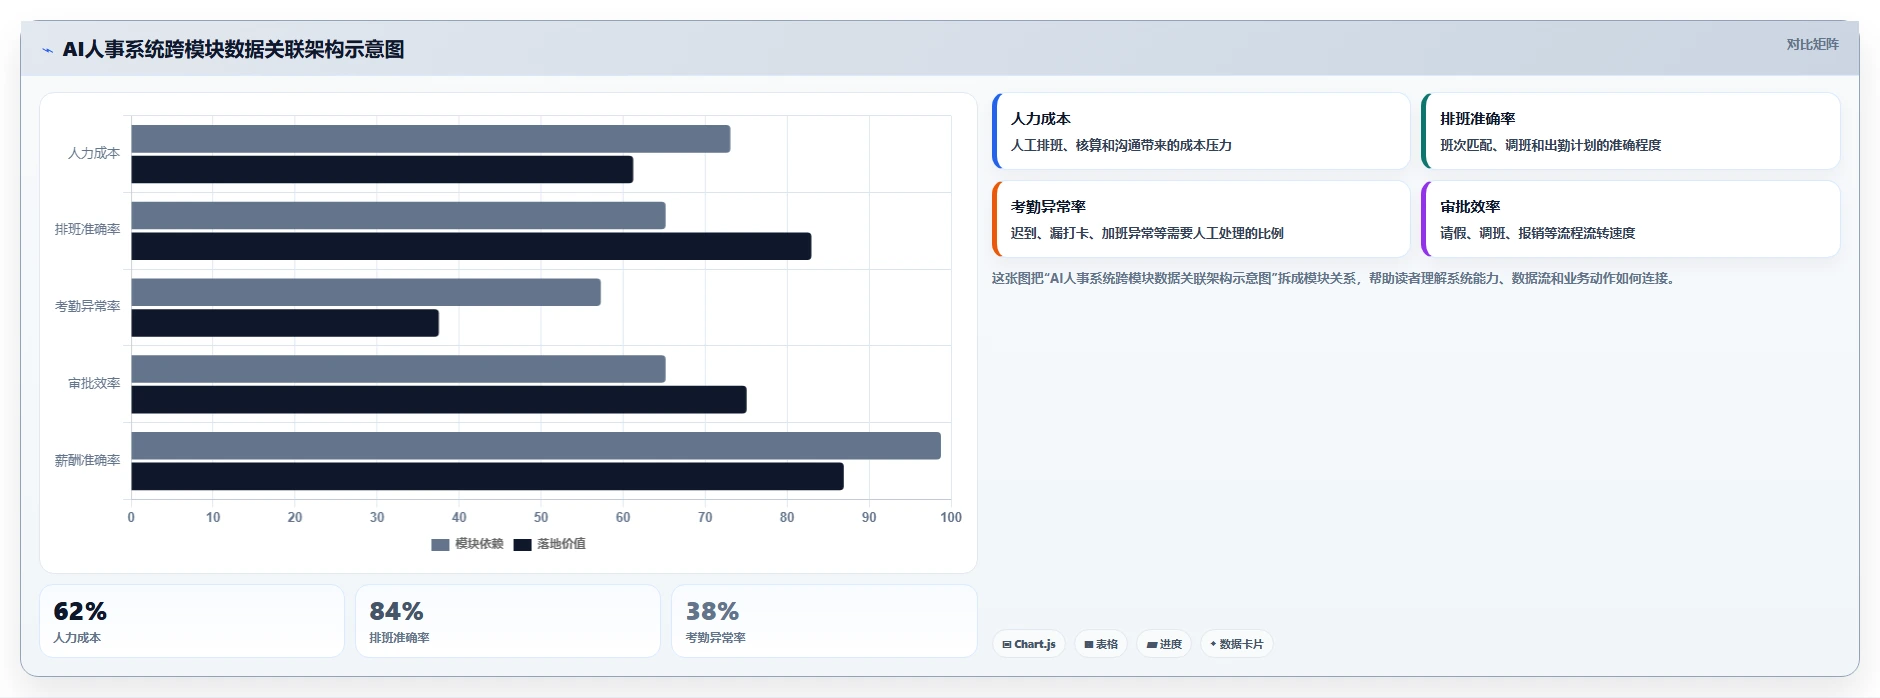
Task: Click the small icon before the dashboard title
Action: (47, 50)
